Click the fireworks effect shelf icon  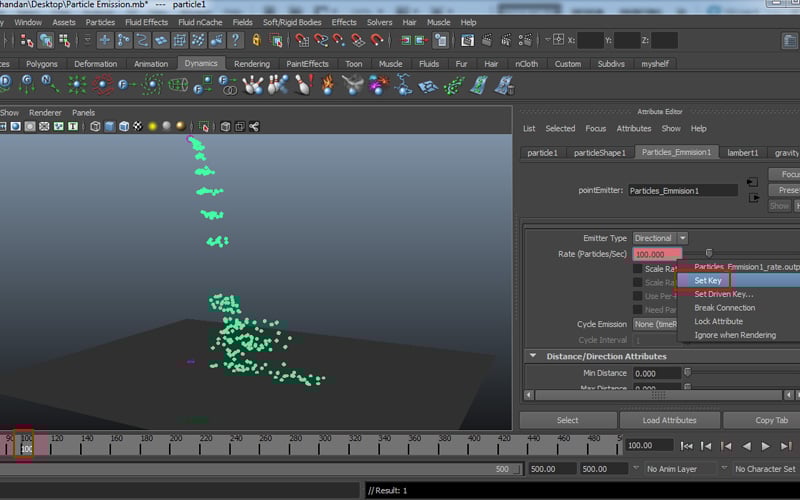pyautogui.click(x=377, y=86)
